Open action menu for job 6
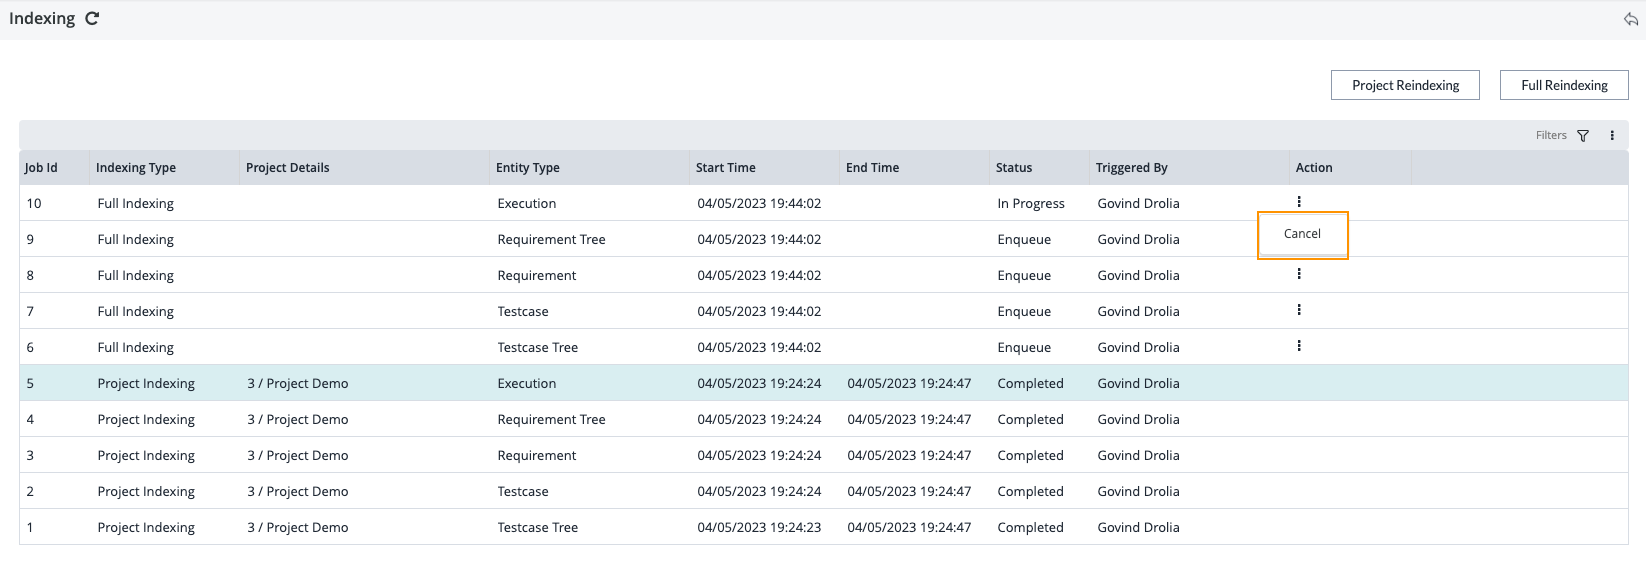 (1299, 346)
